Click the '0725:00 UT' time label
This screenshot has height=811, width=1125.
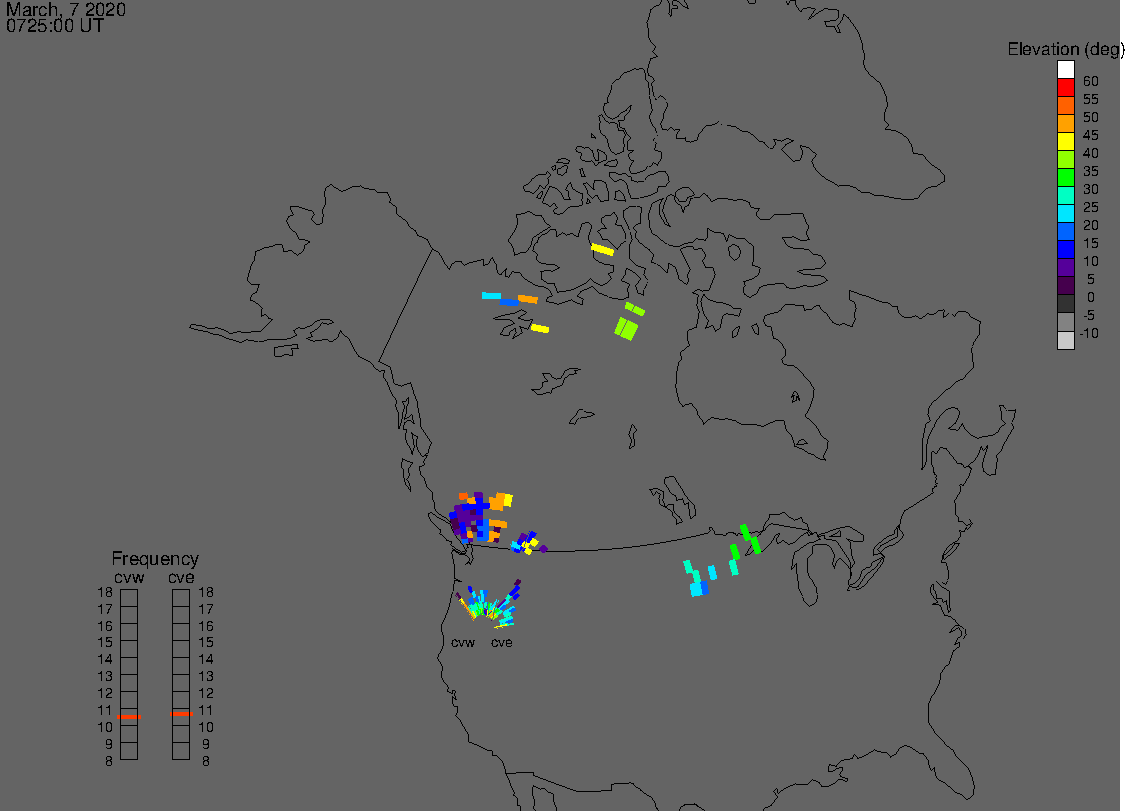[55, 26]
